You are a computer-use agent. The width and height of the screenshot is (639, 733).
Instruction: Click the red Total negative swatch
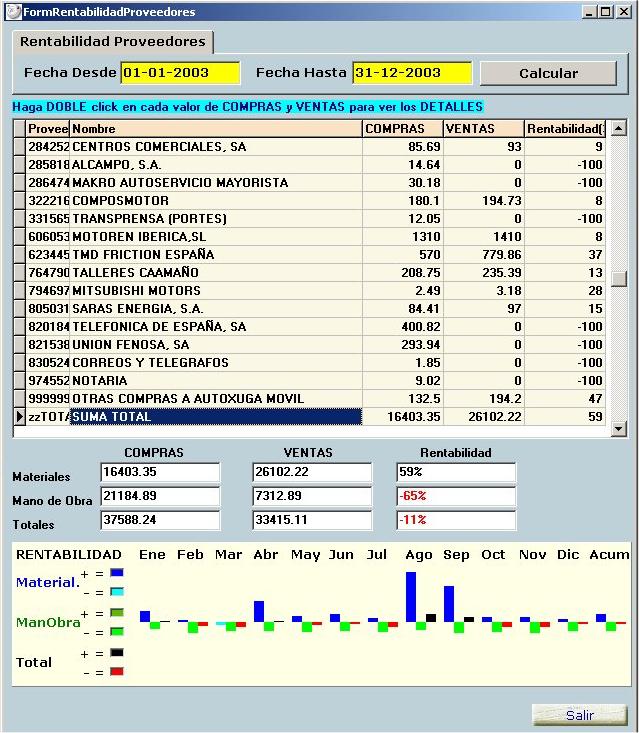(x=117, y=671)
